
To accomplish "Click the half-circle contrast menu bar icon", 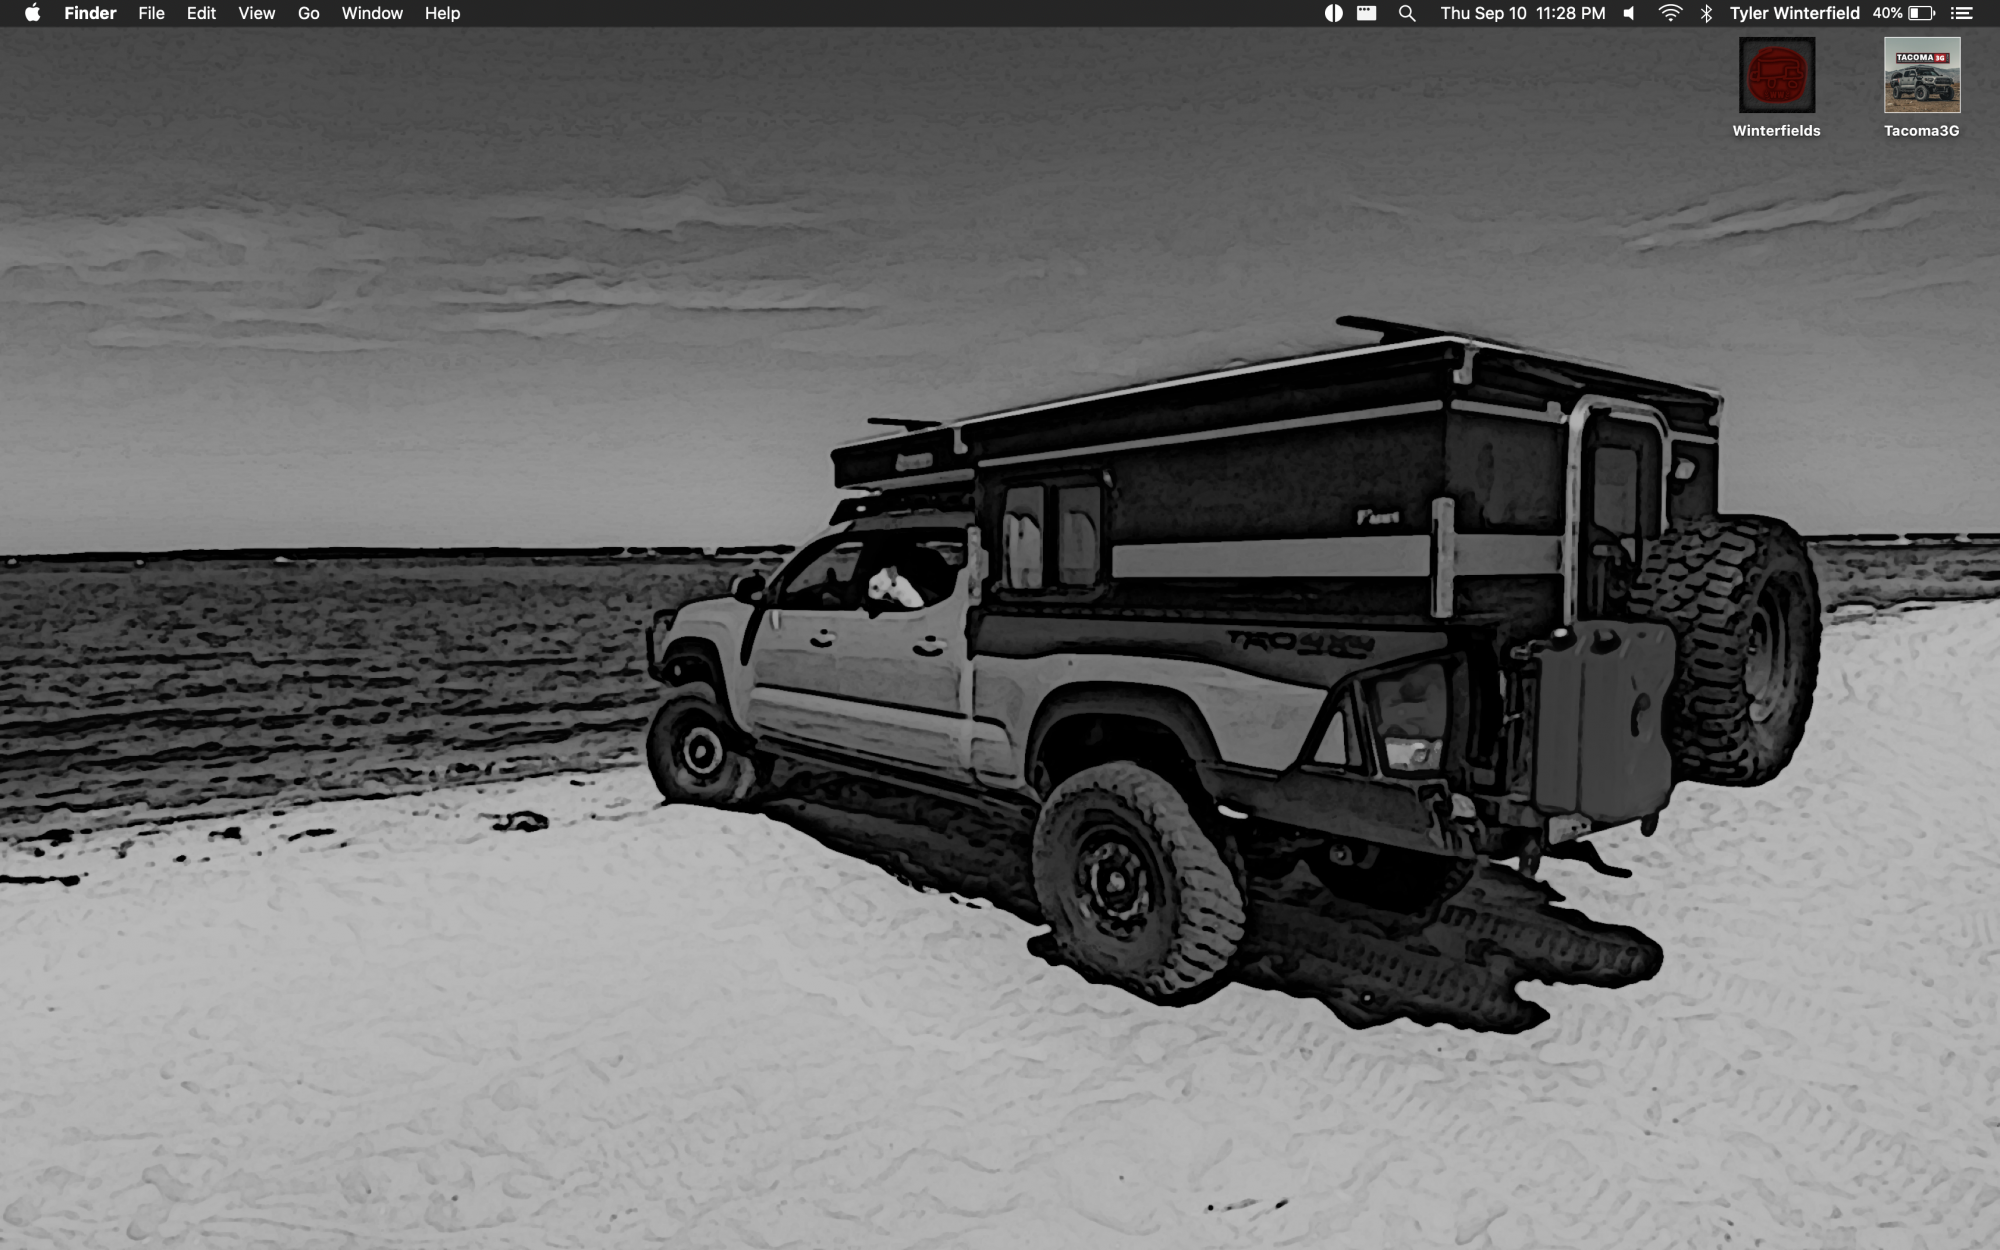I will click(1333, 13).
